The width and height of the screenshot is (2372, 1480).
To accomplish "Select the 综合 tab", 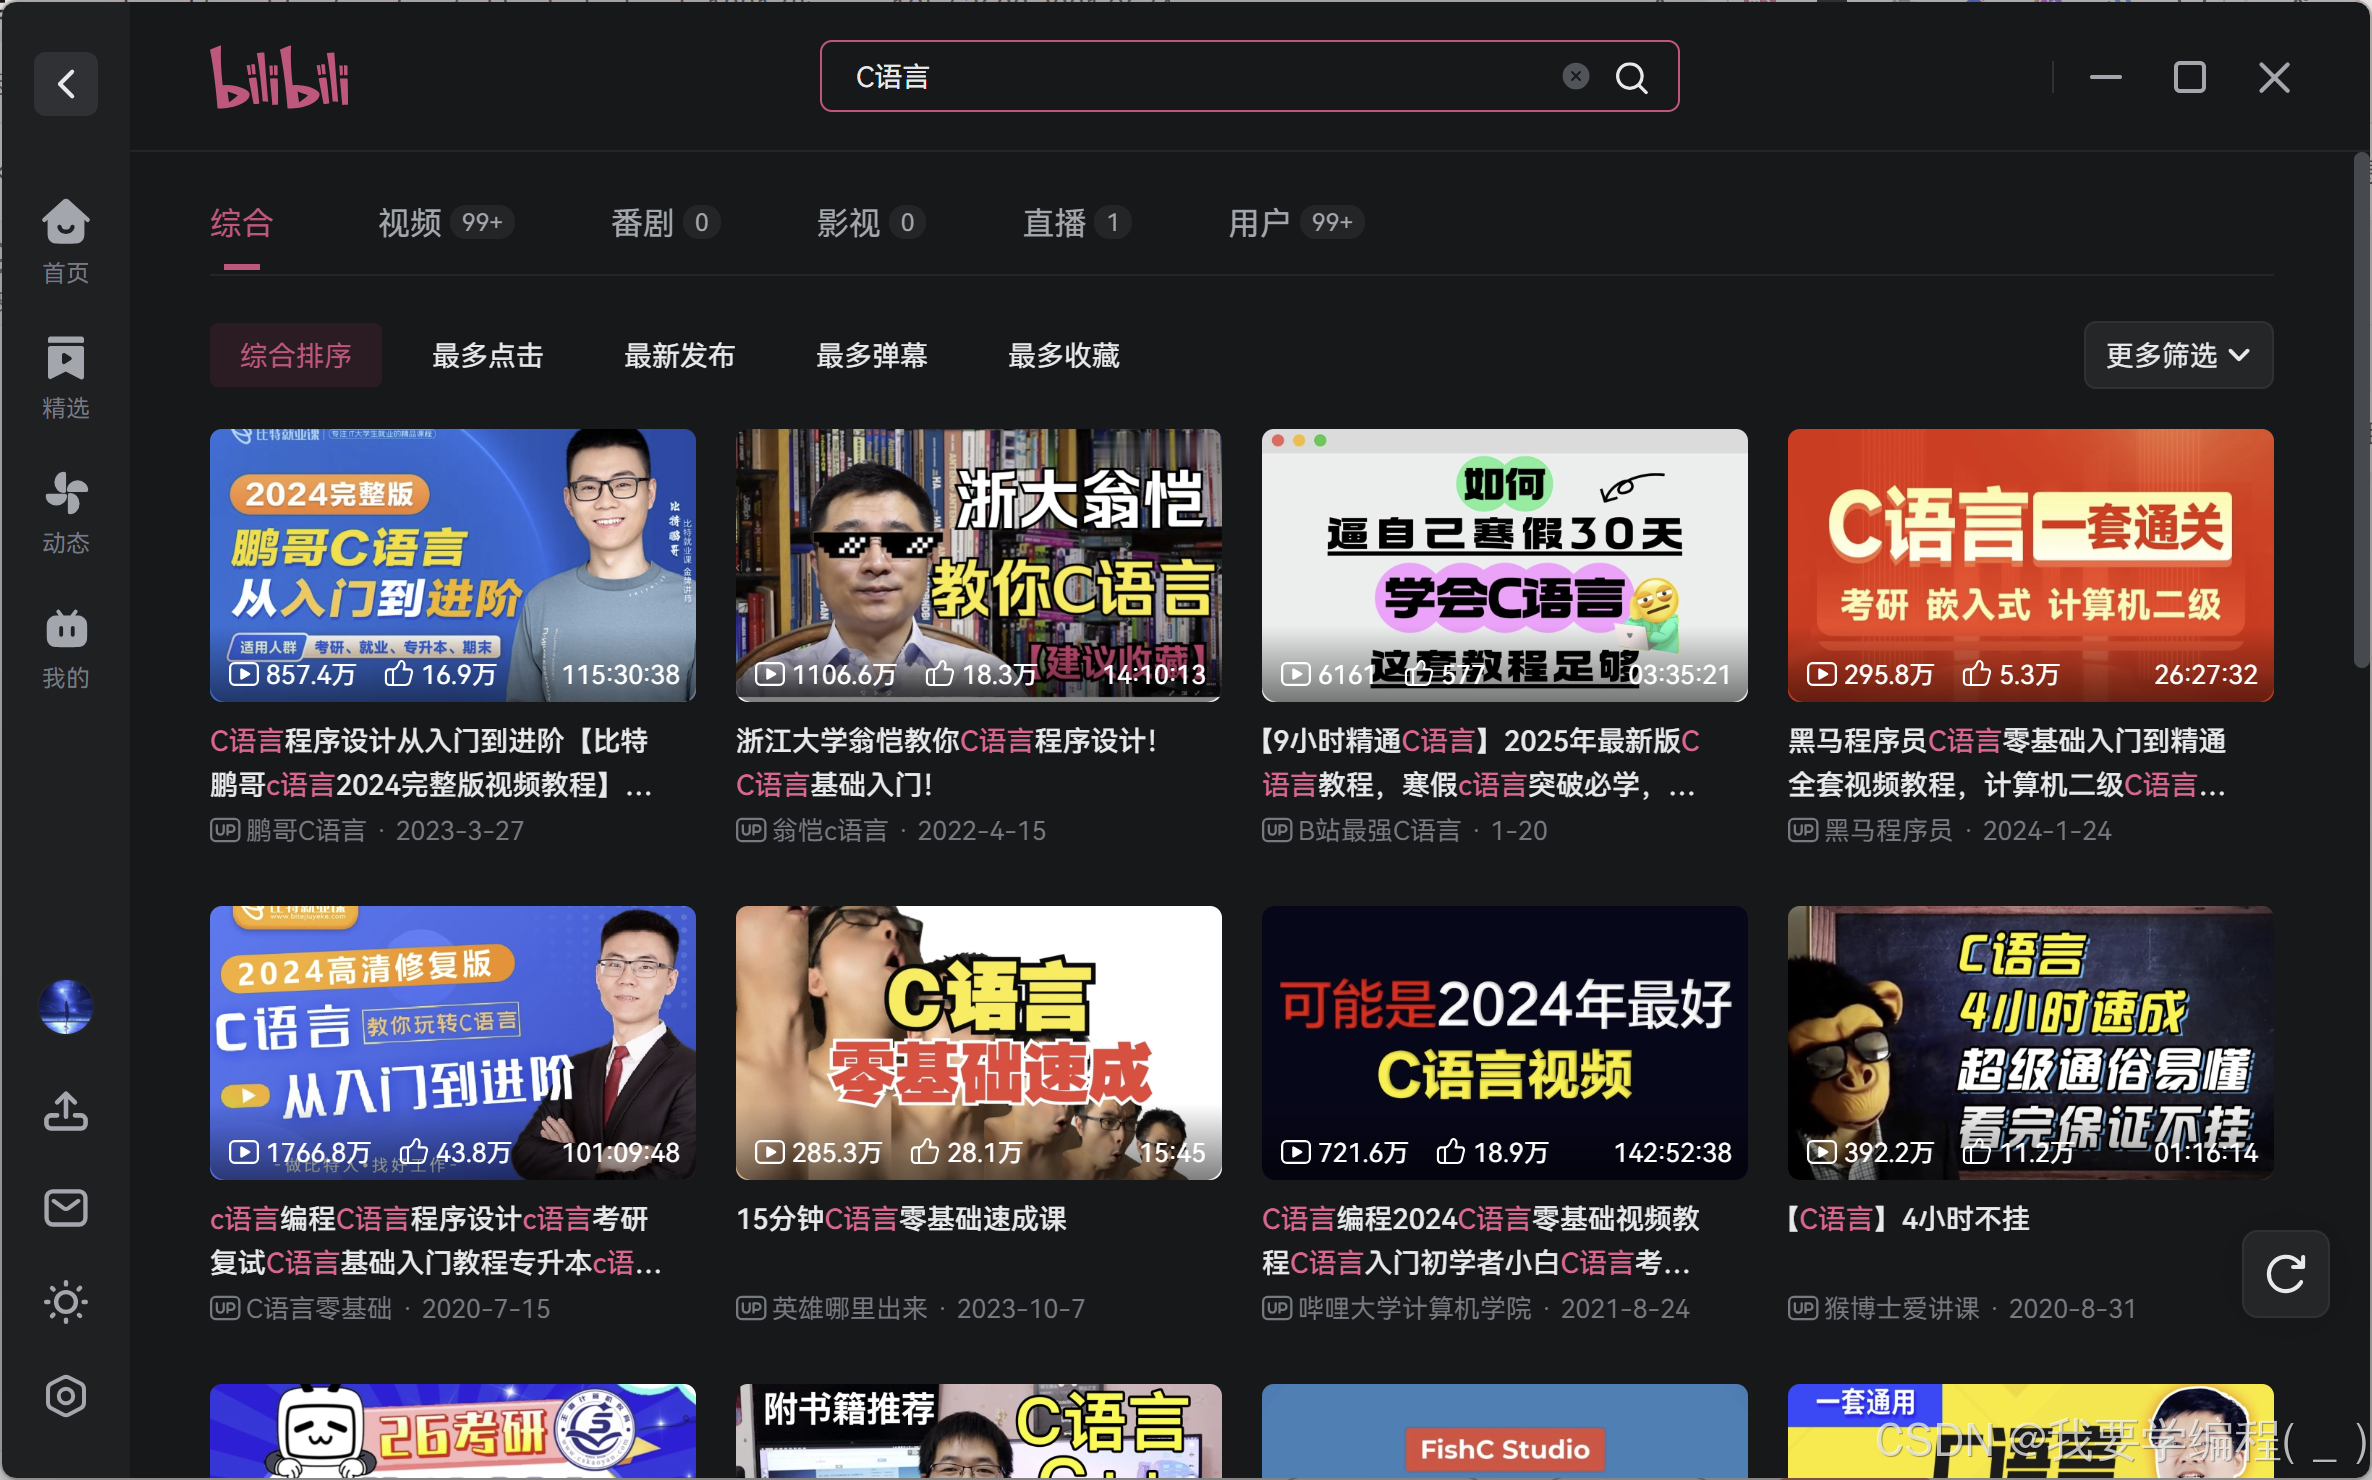I will click(241, 222).
